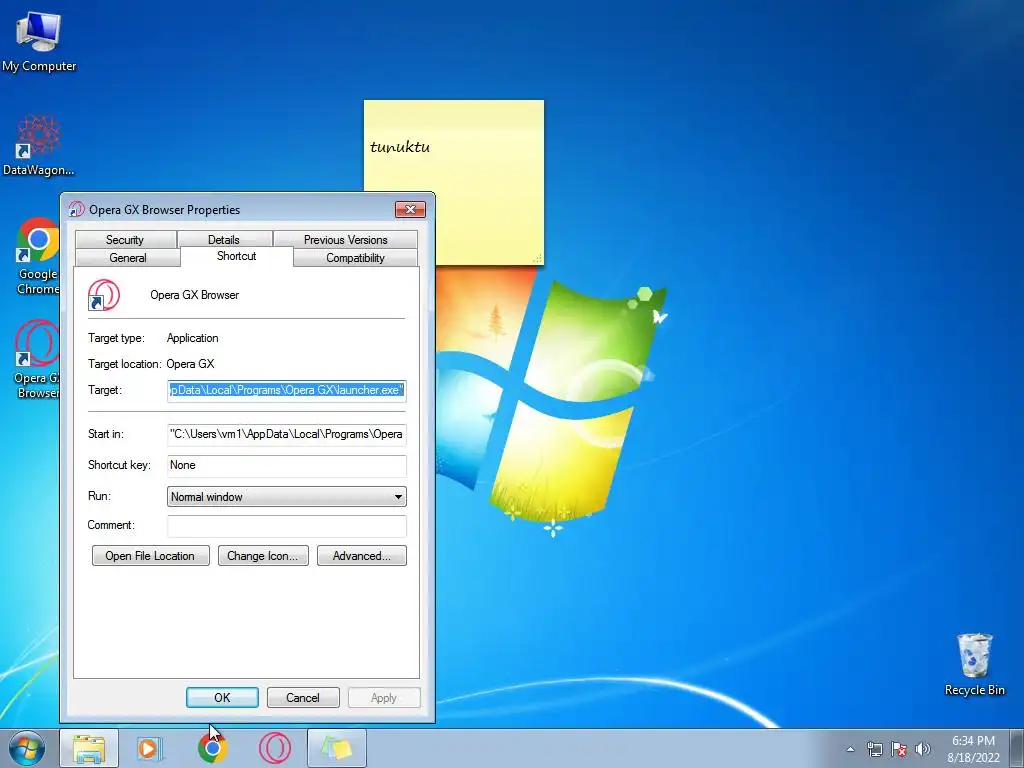Click the Change Icon button
1024x768 pixels.
[x=263, y=556]
